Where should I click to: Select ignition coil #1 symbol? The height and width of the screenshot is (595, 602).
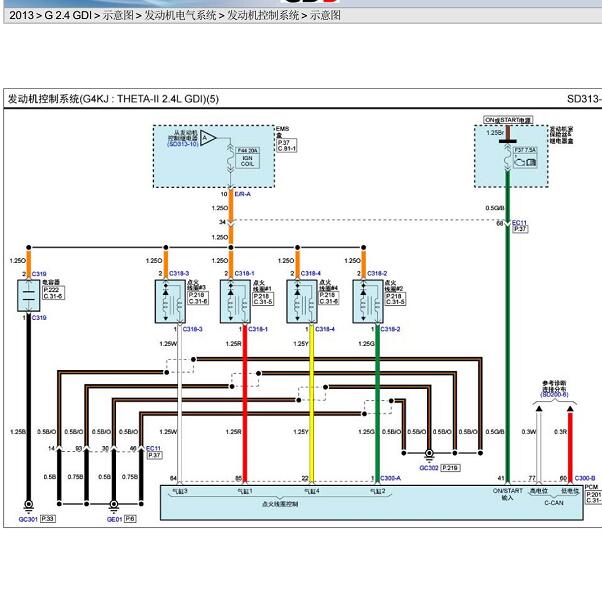pyautogui.click(x=235, y=301)
